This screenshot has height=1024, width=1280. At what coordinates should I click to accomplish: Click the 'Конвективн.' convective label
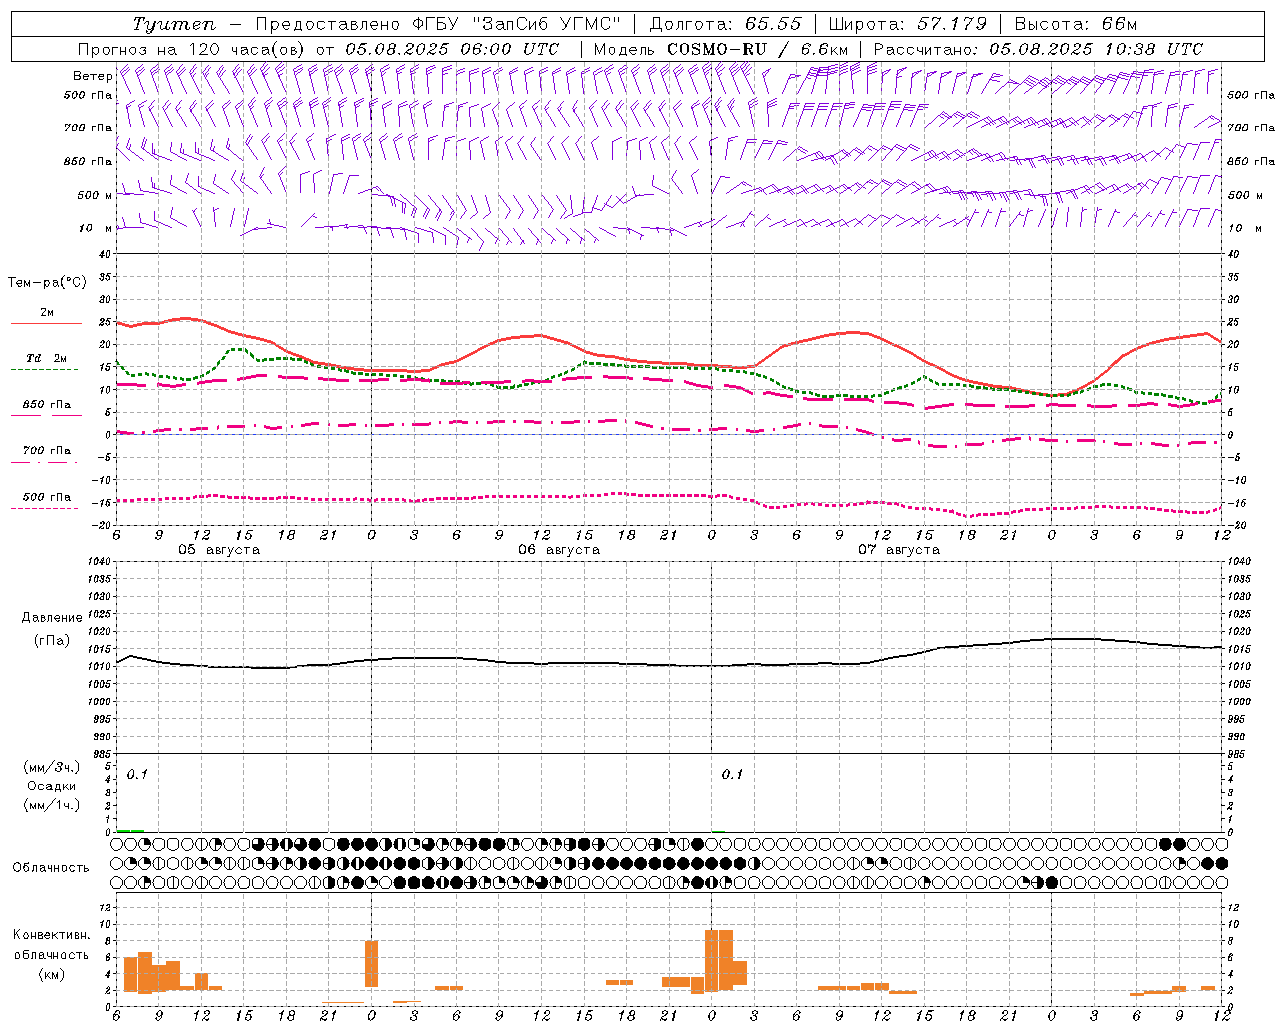click(51, 935)
